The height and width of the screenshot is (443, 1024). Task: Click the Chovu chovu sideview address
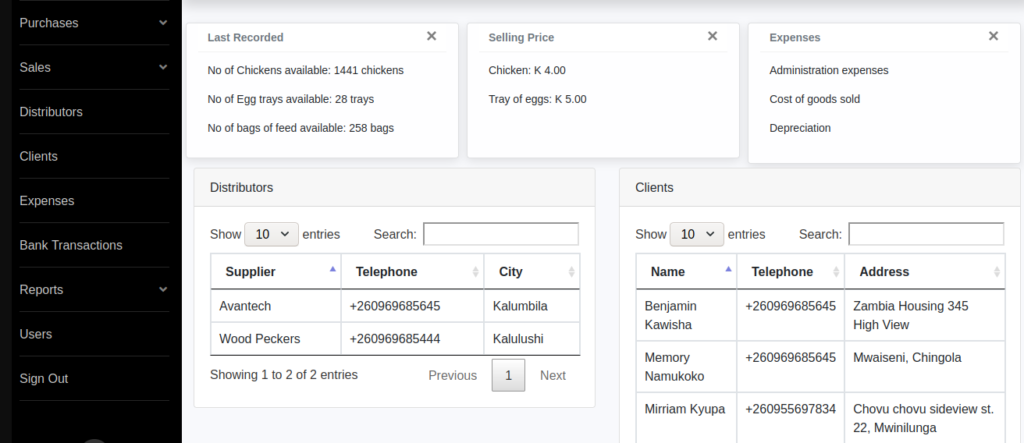[x=923, y=418]
